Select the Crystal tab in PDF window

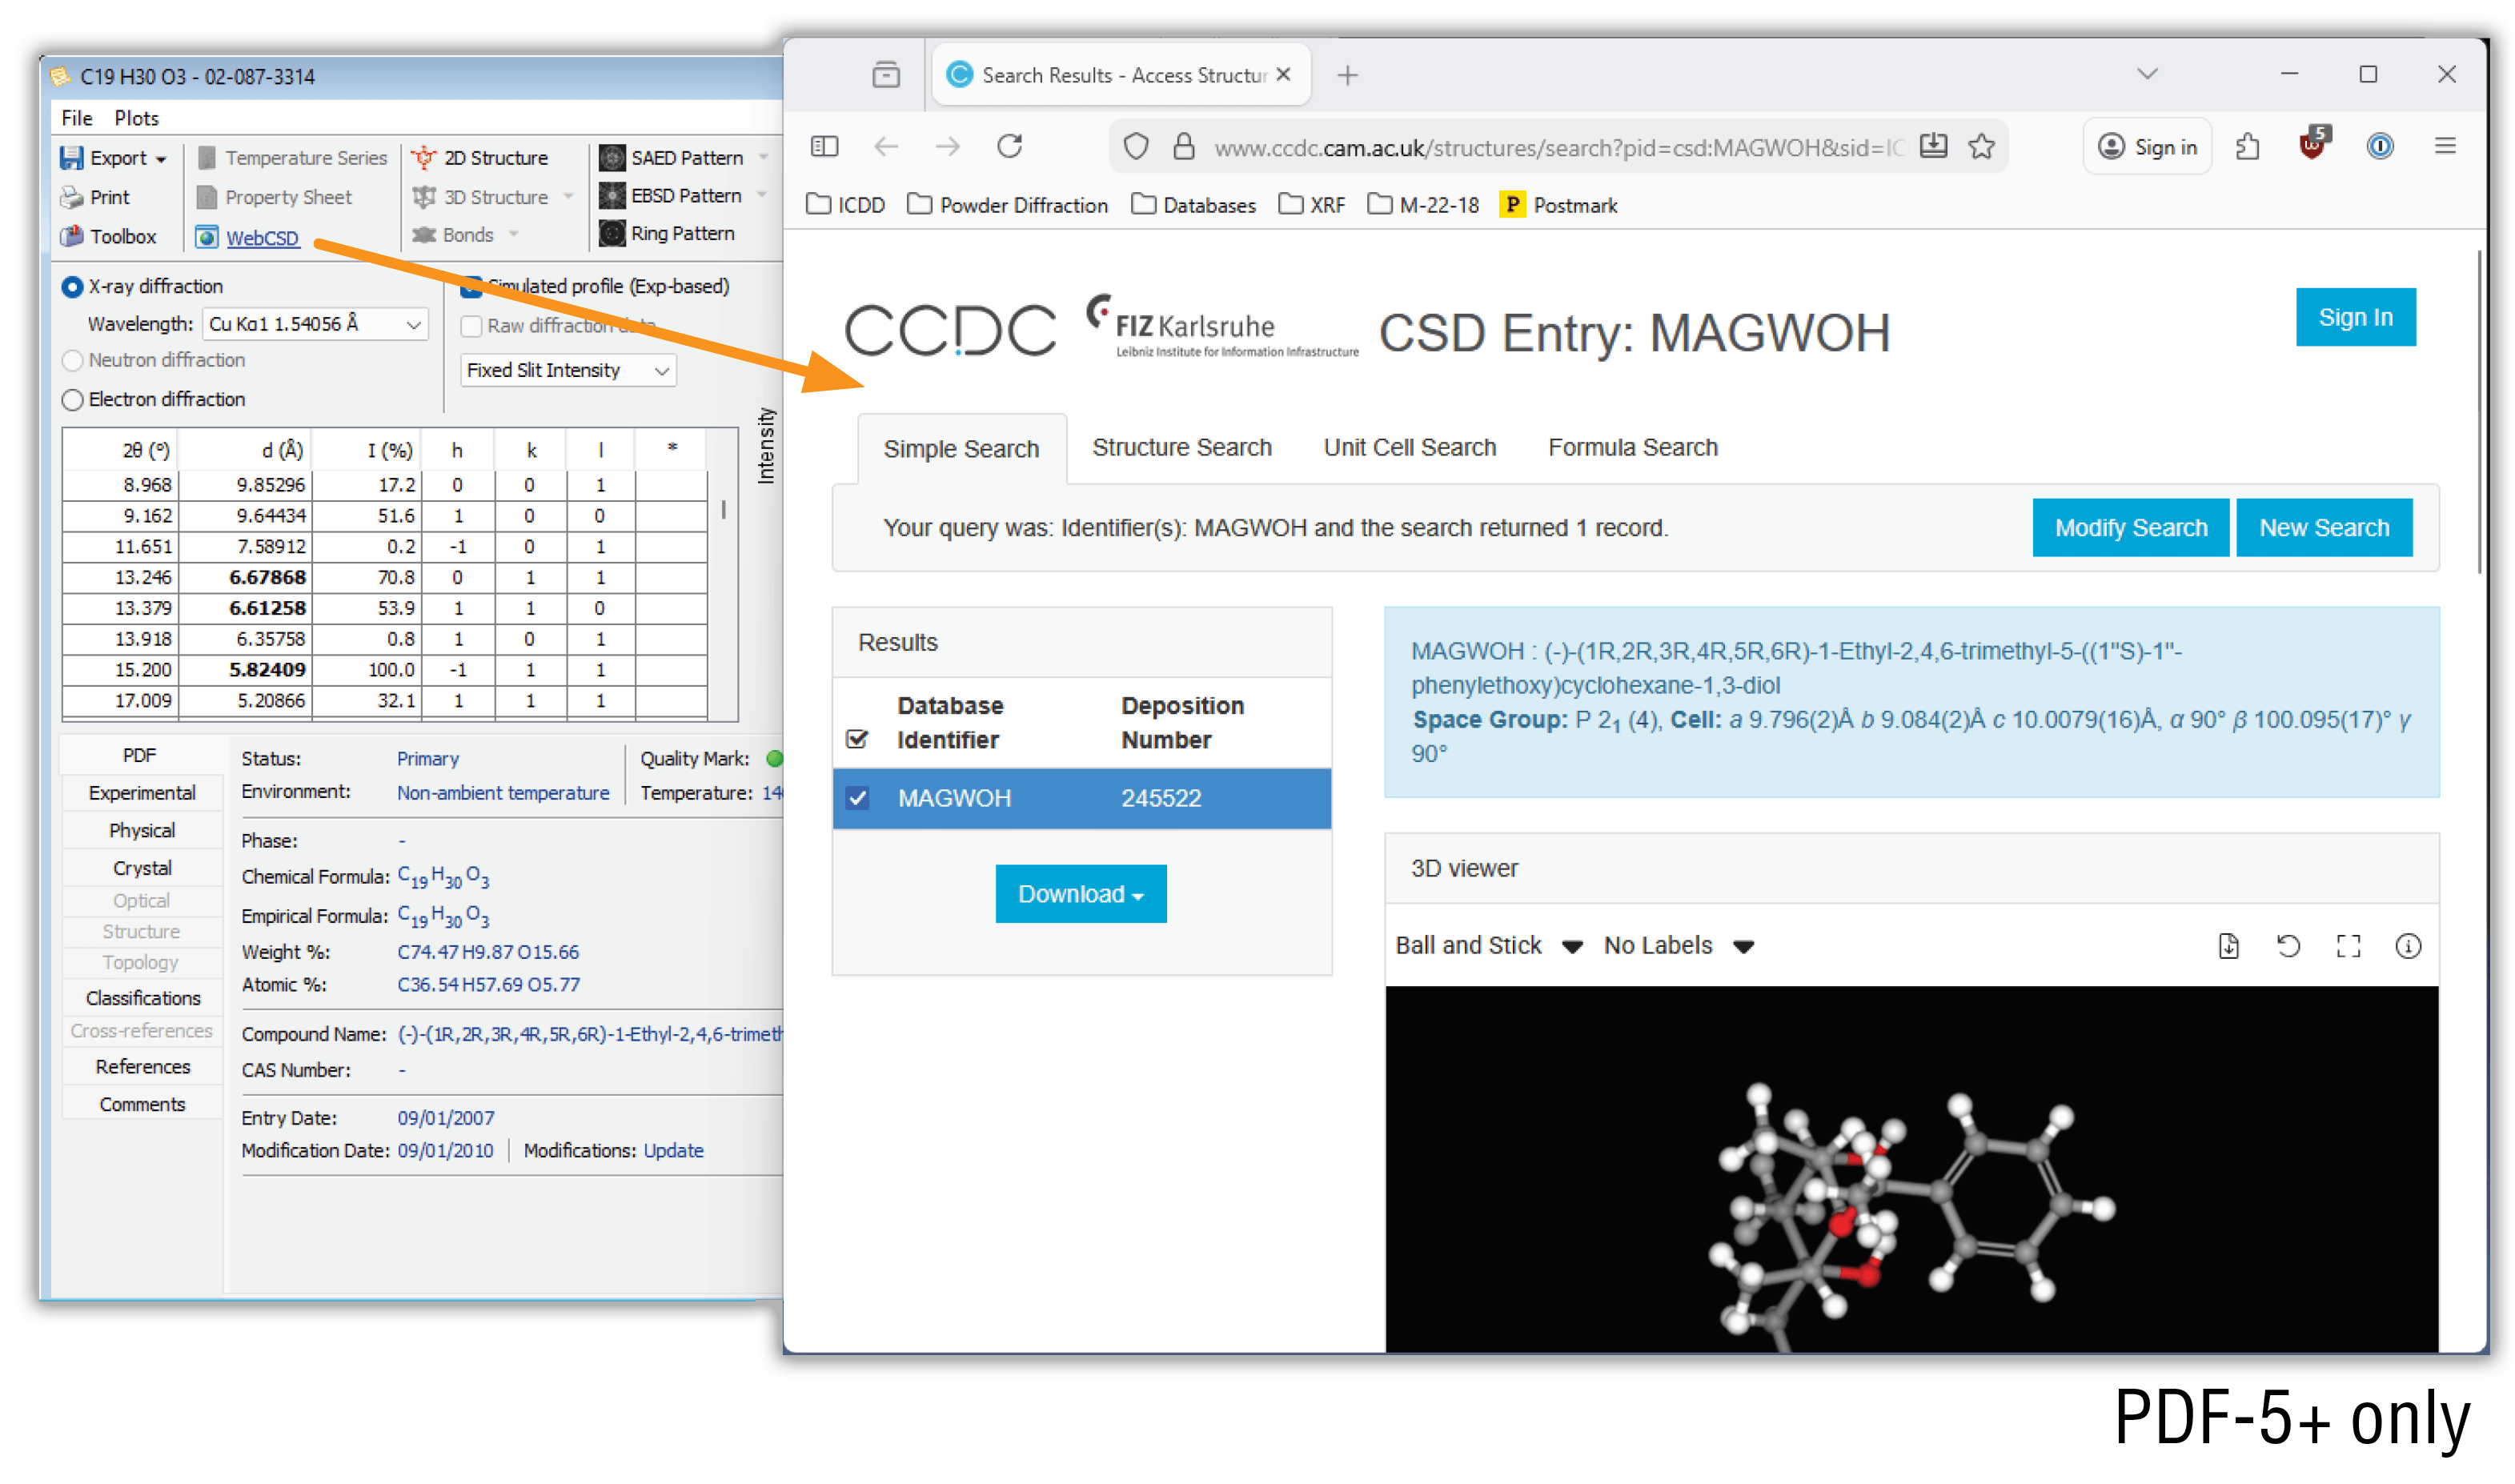(142, 867)
